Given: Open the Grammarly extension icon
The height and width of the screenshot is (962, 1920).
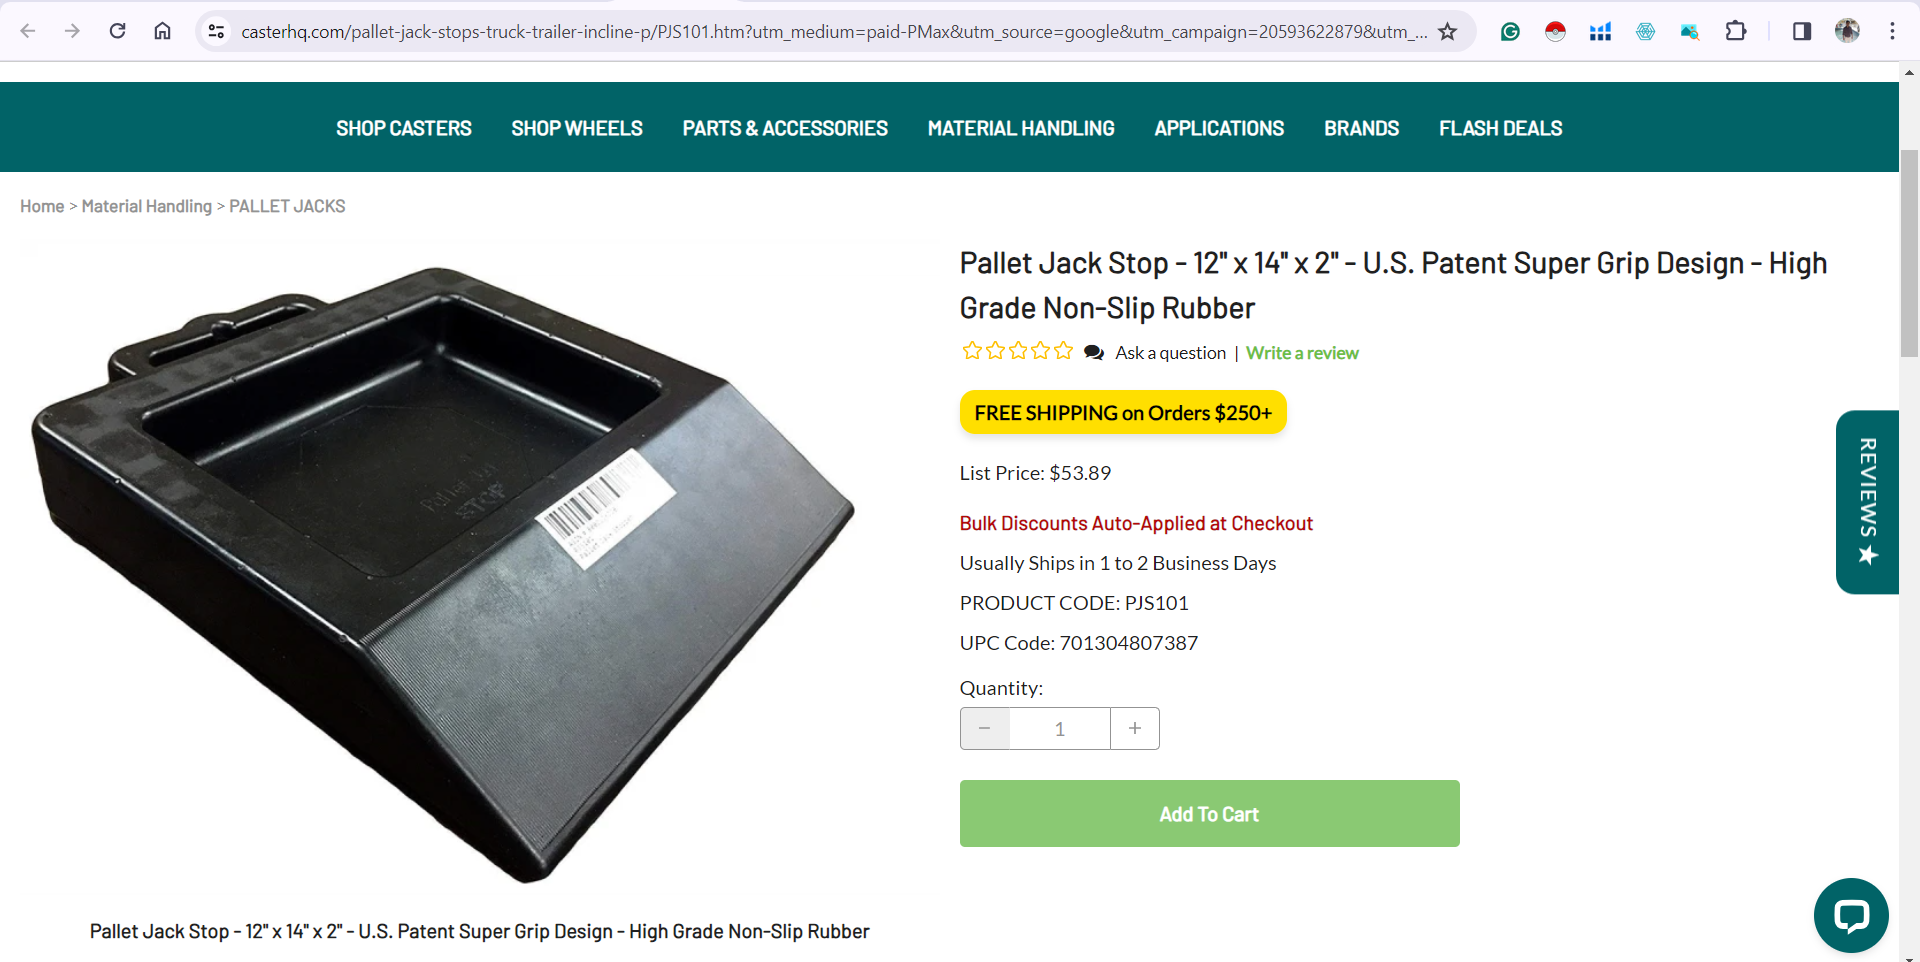Looking at the screenshot, I should click(x=1510, y=32).
